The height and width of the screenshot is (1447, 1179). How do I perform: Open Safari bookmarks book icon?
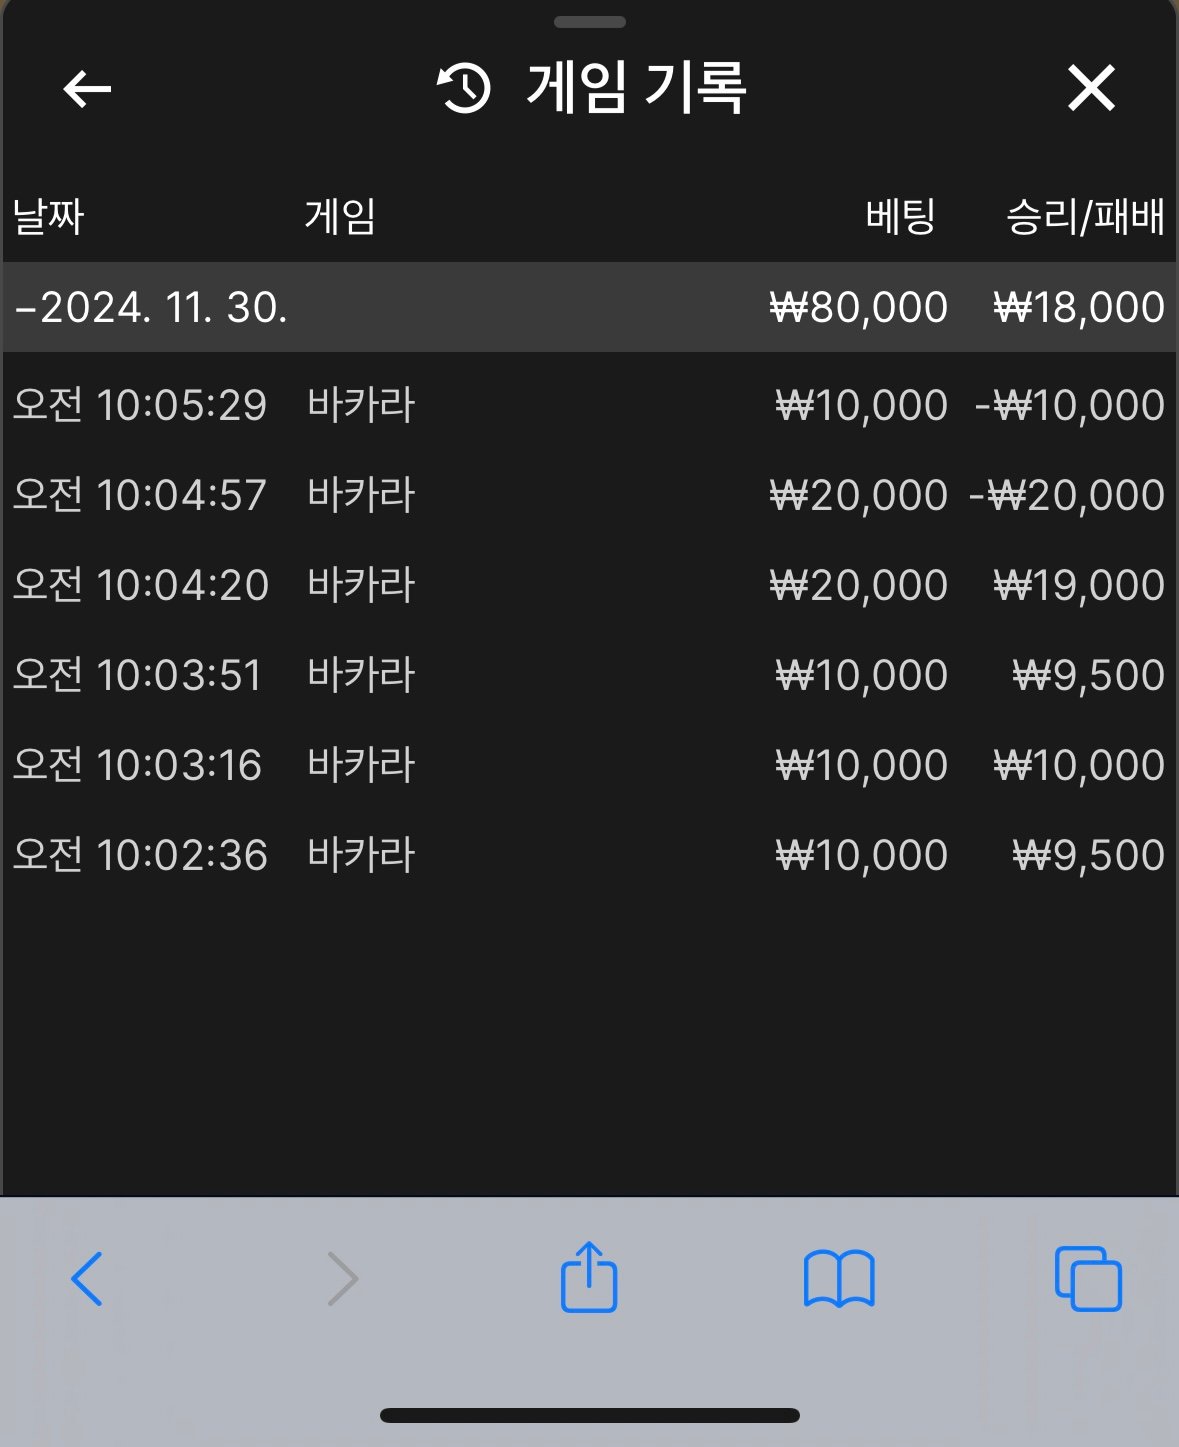[839, 1278]
